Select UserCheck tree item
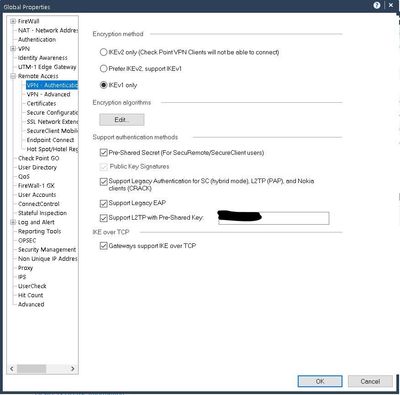400x395 pixels. [32, 286]
